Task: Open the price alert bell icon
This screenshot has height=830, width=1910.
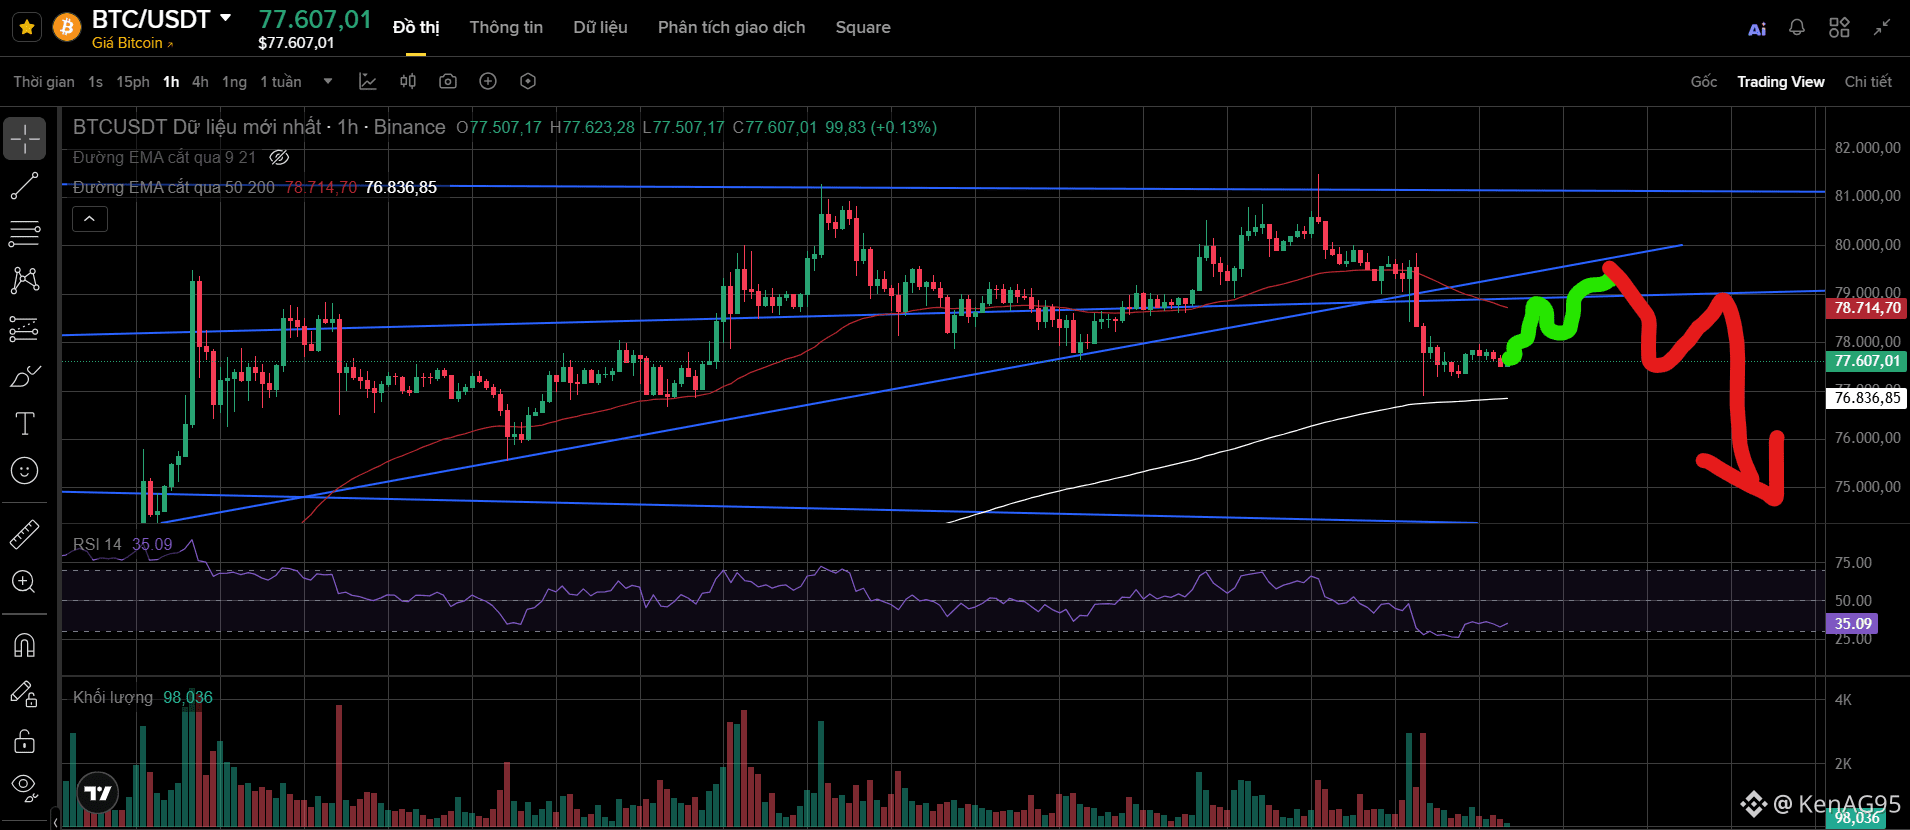Action: [x=1797, y=28]
